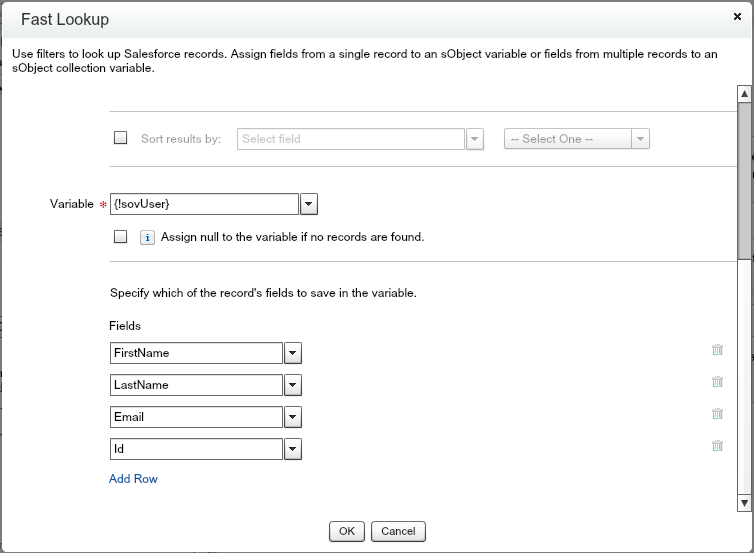Click info icon next to Assign null
Screen dimensions: 754x553
pos(146,238)
